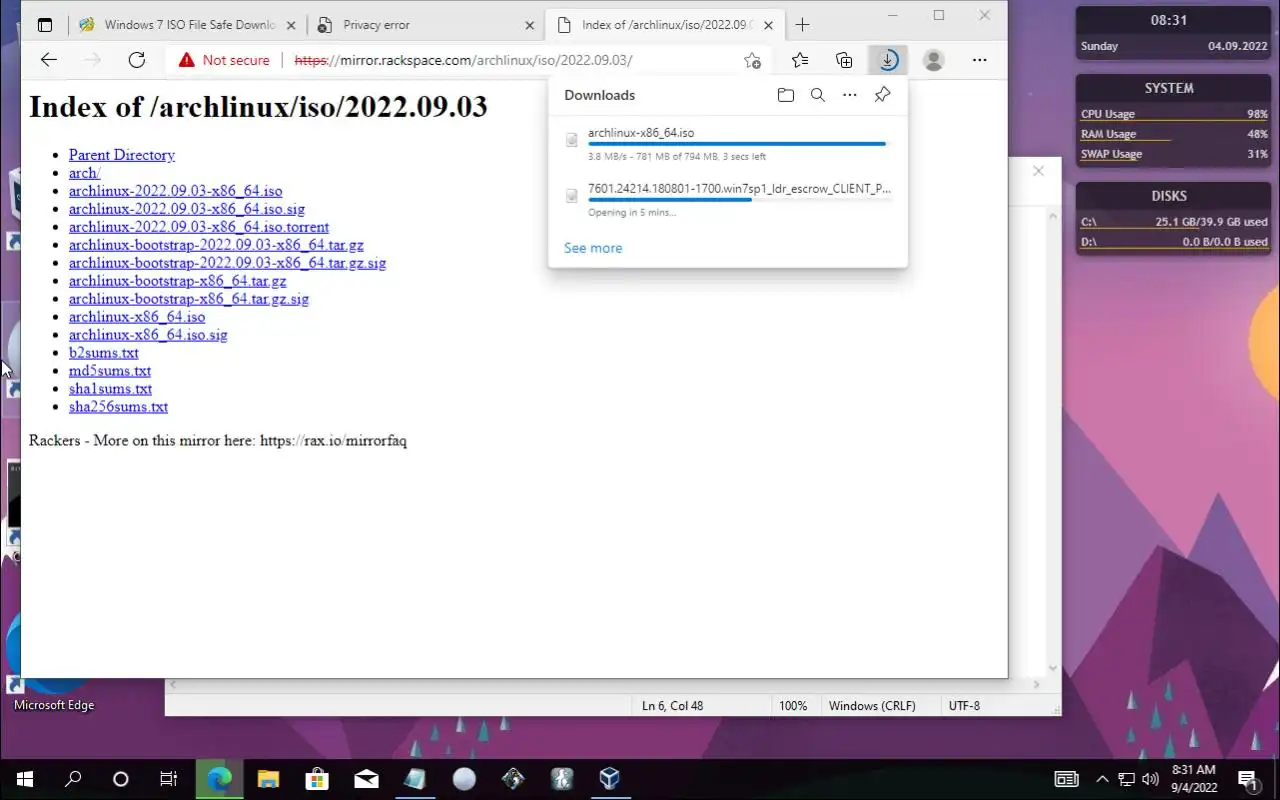Reload the page with the refresh icon
Screen dimensions: 1280x800
(x=137, y=60)
